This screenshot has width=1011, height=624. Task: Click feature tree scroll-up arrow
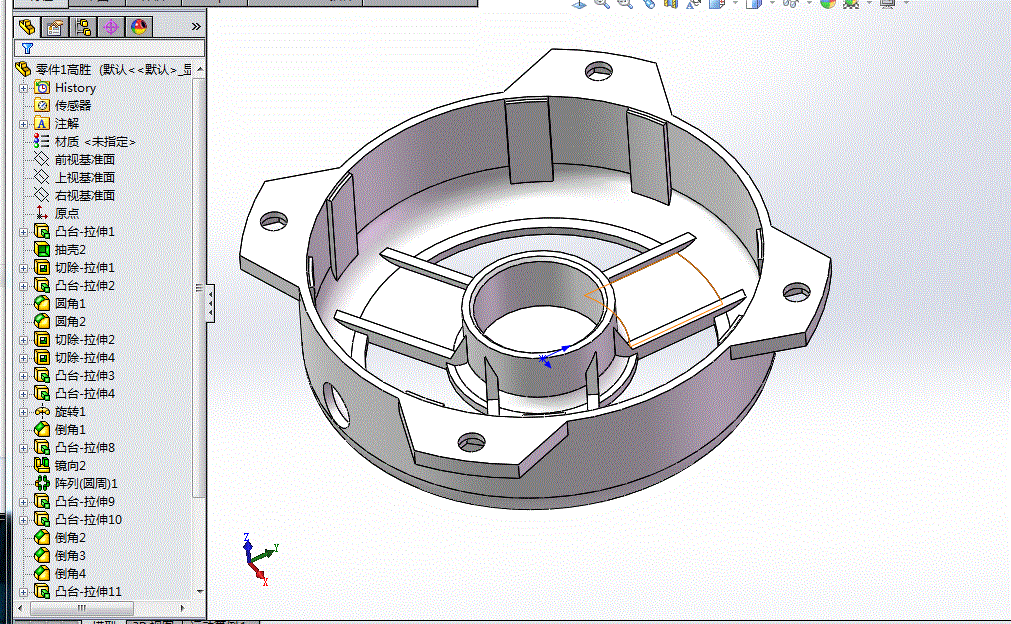coord(200,69)
